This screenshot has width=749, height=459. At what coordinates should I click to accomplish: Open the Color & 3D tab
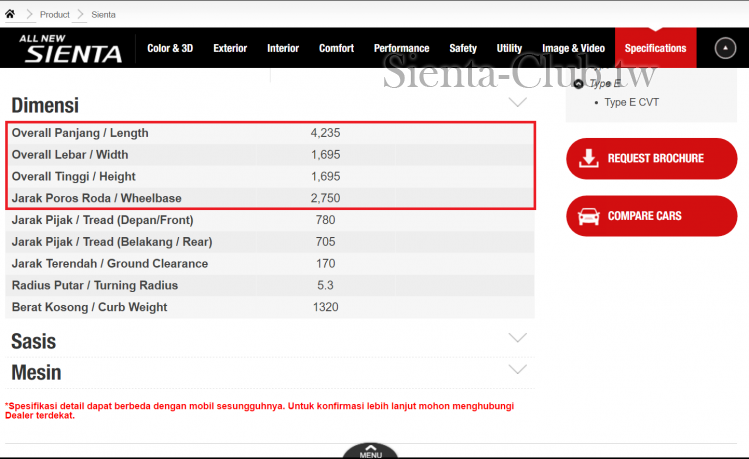tap(170, 48)
